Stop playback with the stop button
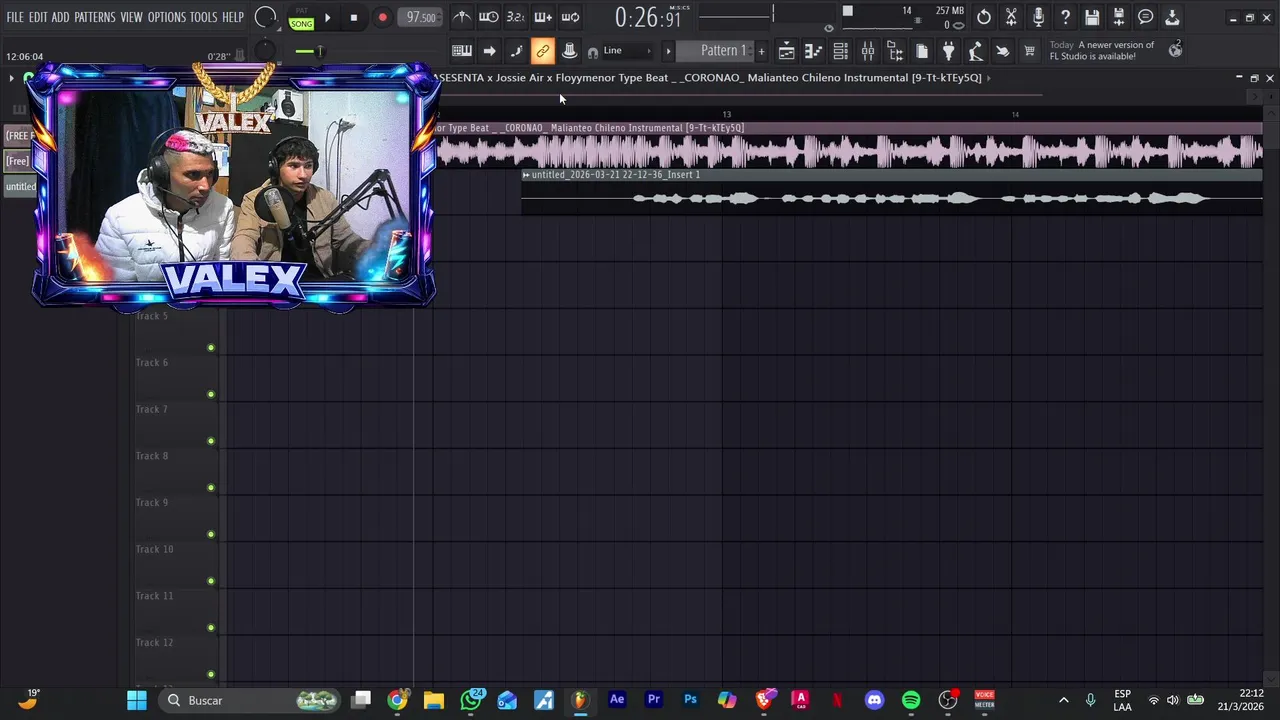Image resolution: width=1280 pixels, height=720 pixels. click(353, 17)
